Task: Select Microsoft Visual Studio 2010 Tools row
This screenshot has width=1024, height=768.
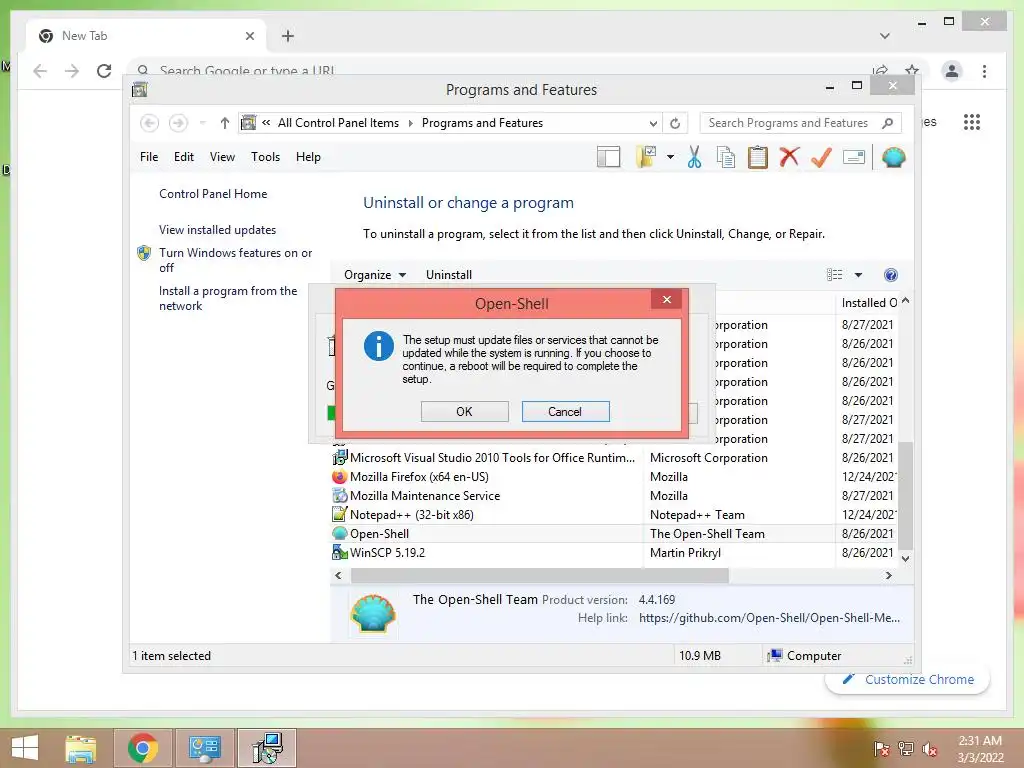Action: tap(614, 458)
